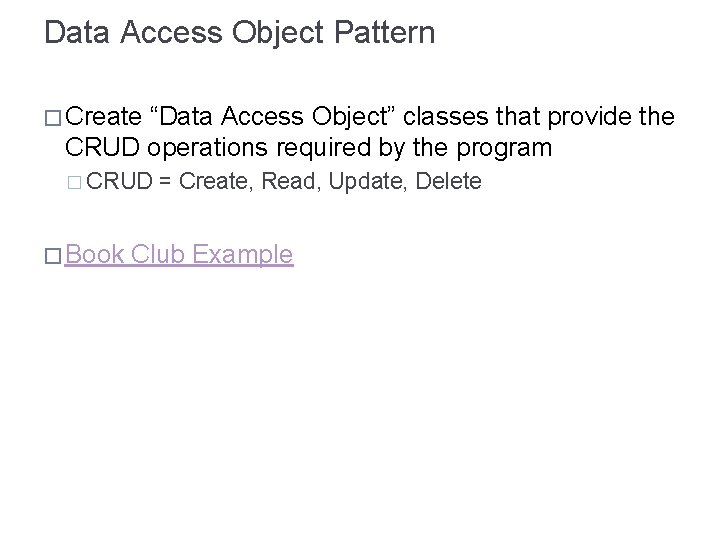Screen dimensions: 720x540
Task: Click "CRUD" at the start of the sub-bullet
Action: [x=119, y=180]
